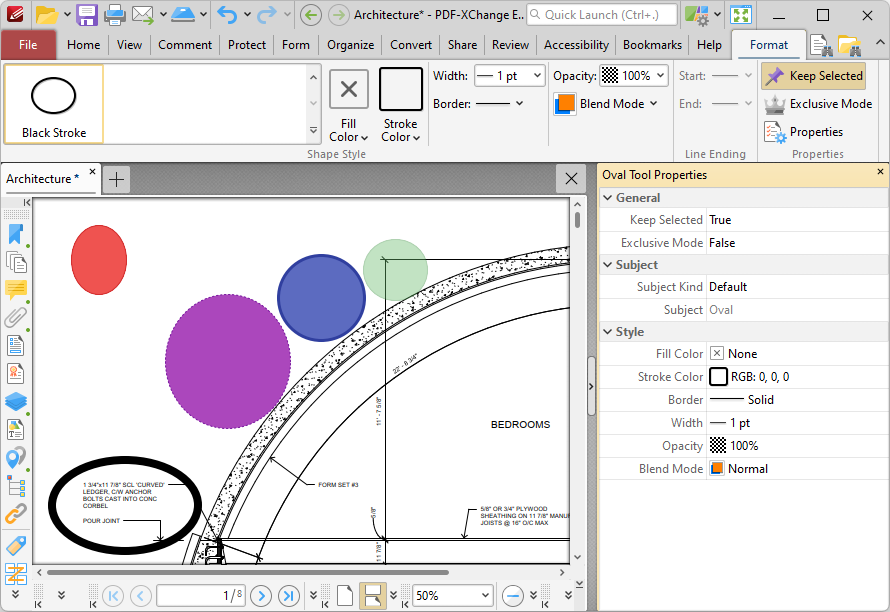The image size is (890, 612).
Task: Toggle Exclusive Mode in ribbon
Action: [818, 104]
